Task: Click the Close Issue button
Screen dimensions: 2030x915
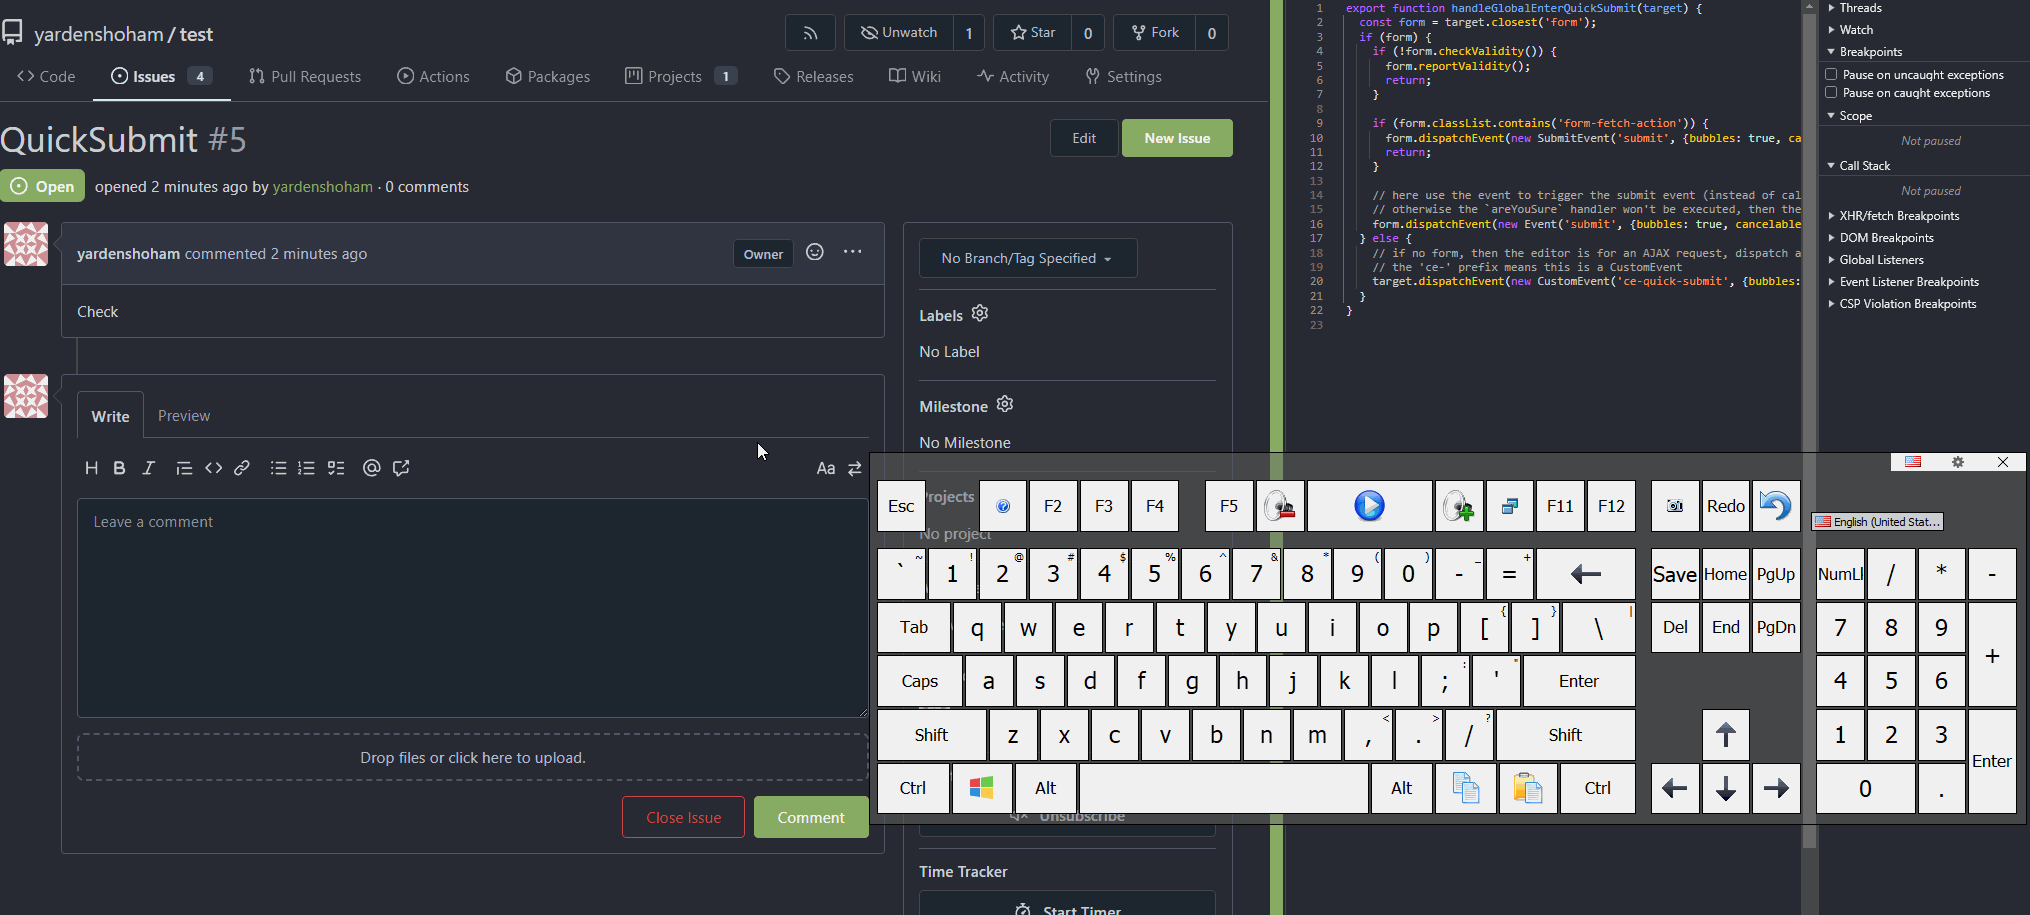Action: (683, 817)
